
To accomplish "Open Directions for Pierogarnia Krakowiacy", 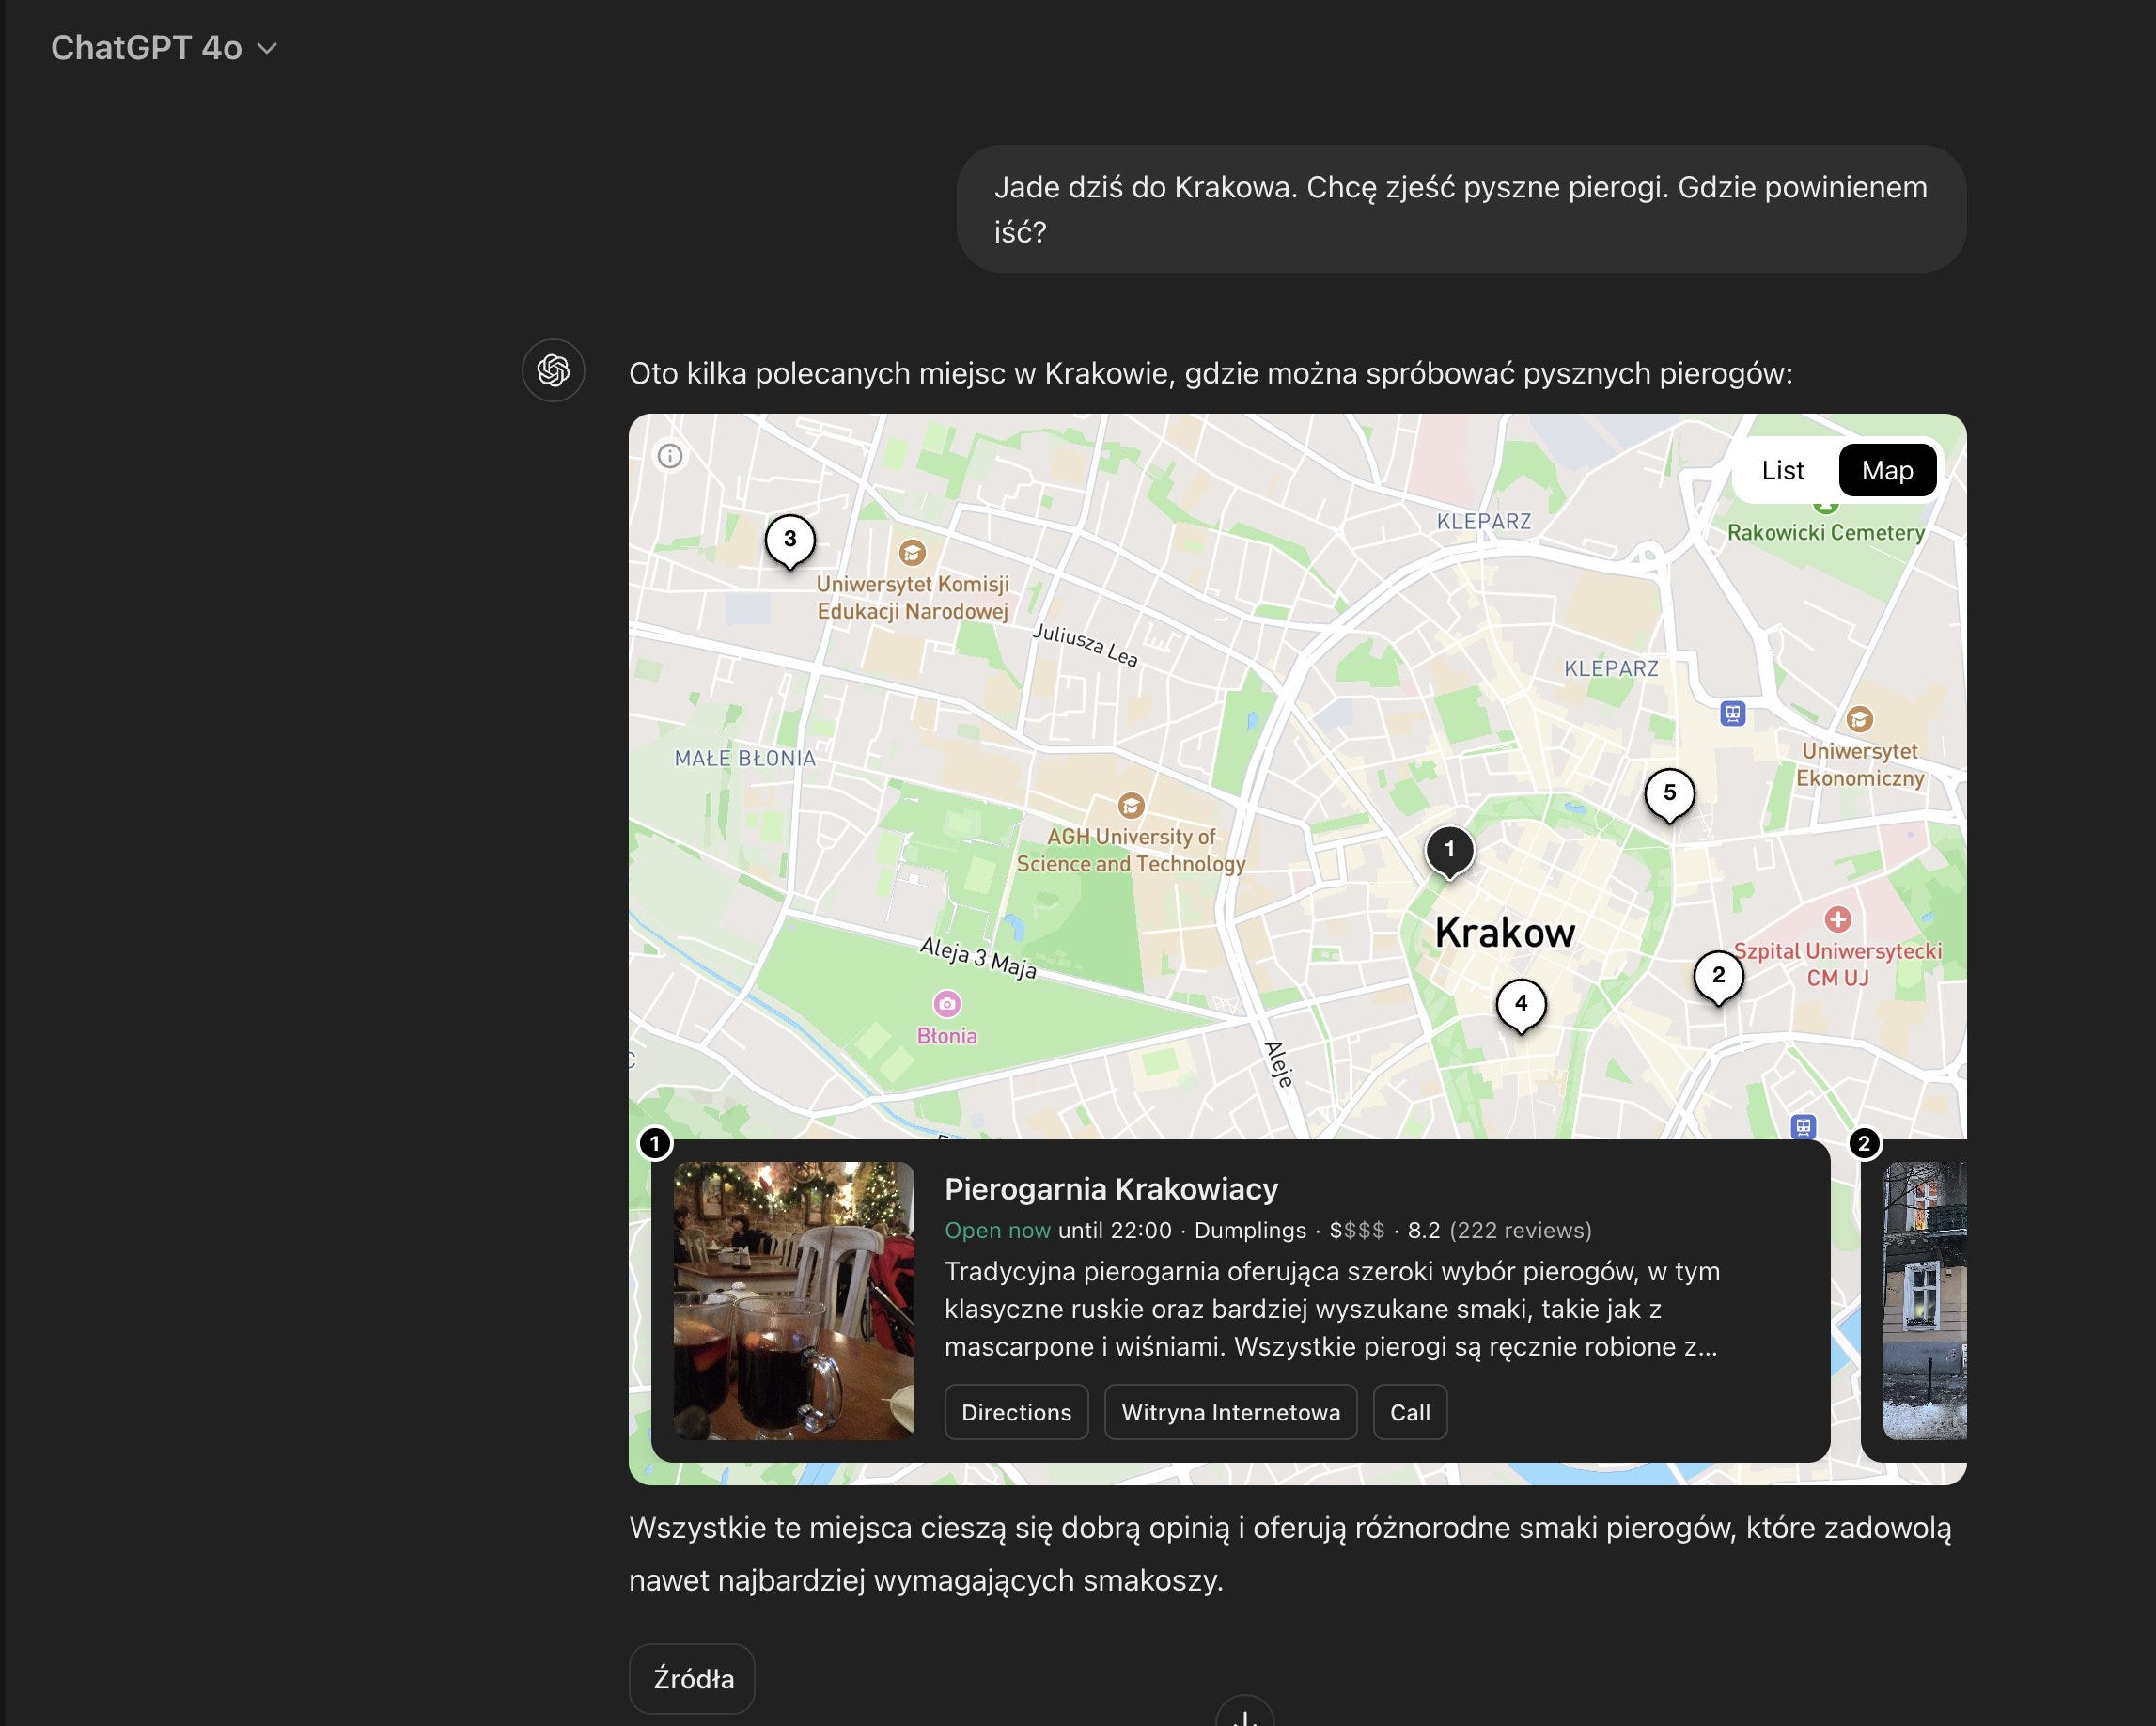I will [x=1016, y=1412].
